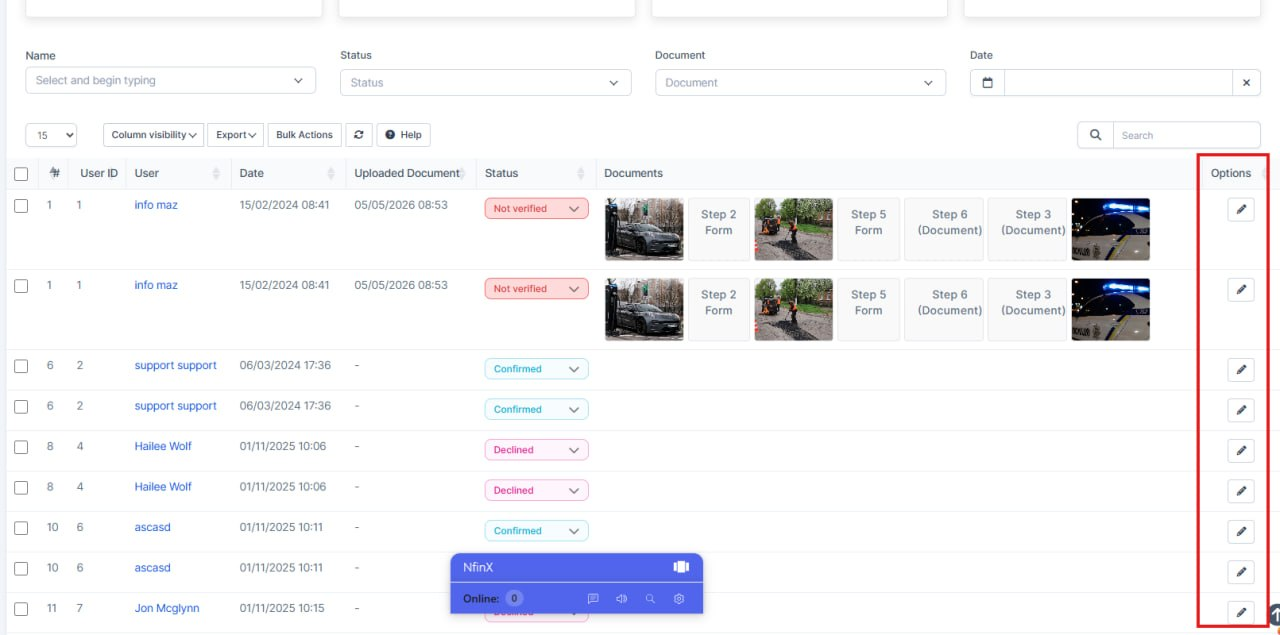The image size is (1280, 635).
Task: Click pencil icon on second info maz row
Action: point(1240,289)
